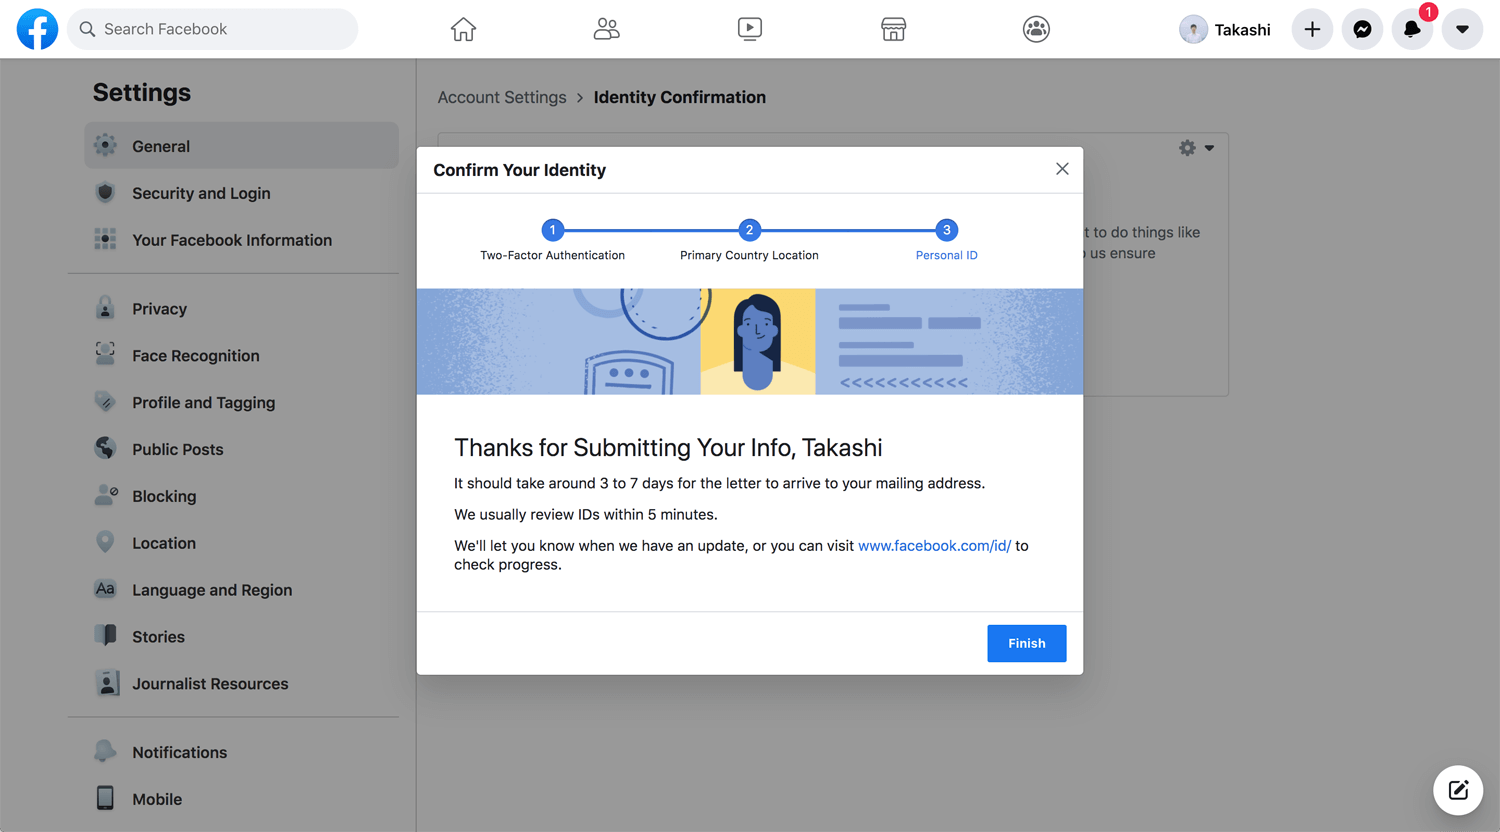1500x832 pixels.
Task: Open the Marketplace storefront icon
Action: [x=893, y=29]
